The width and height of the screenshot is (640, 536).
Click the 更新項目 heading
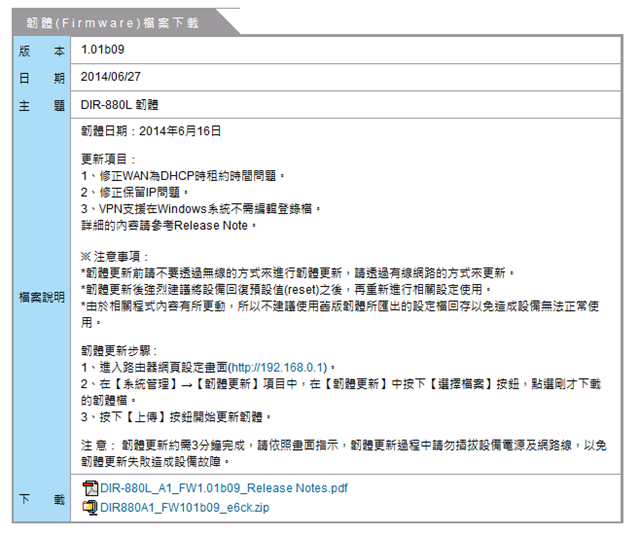pyautogui.click(x=108, y=159)
